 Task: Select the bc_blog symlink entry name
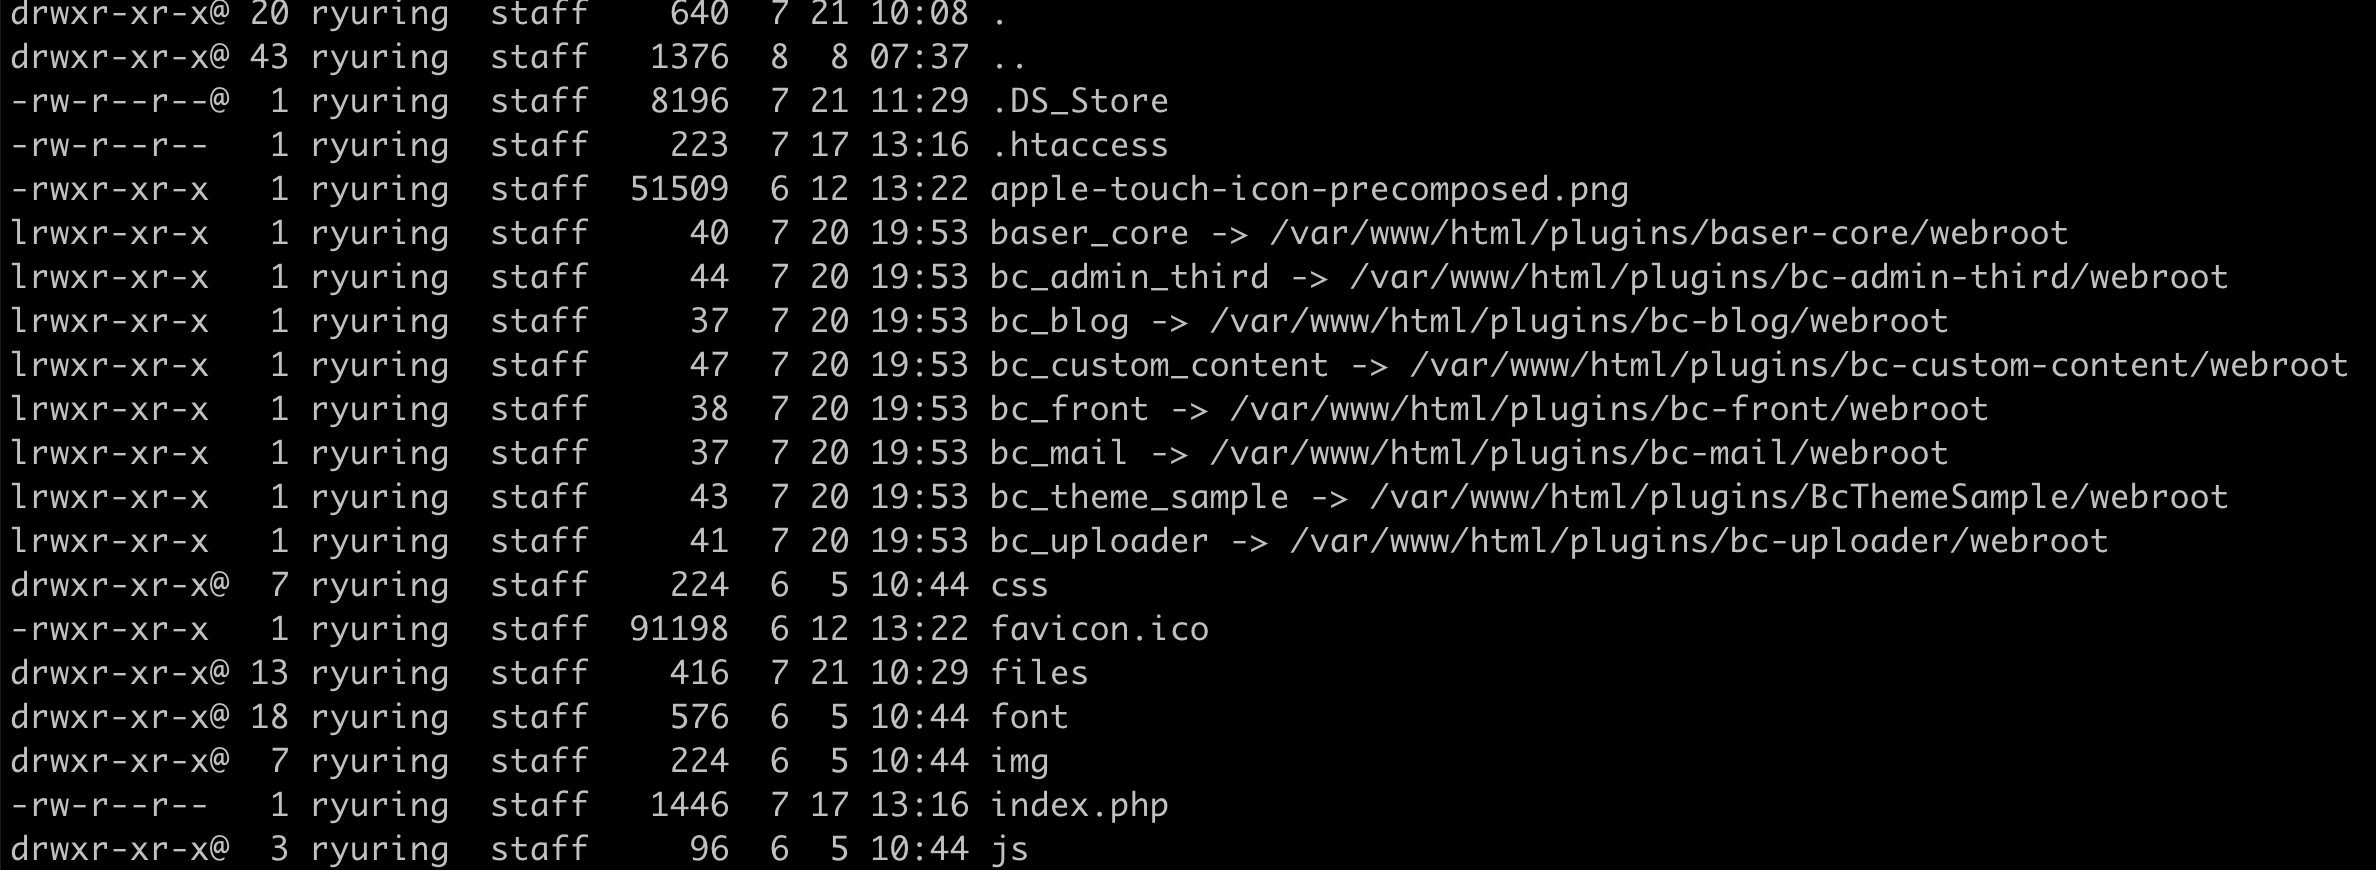[1059, 322]
